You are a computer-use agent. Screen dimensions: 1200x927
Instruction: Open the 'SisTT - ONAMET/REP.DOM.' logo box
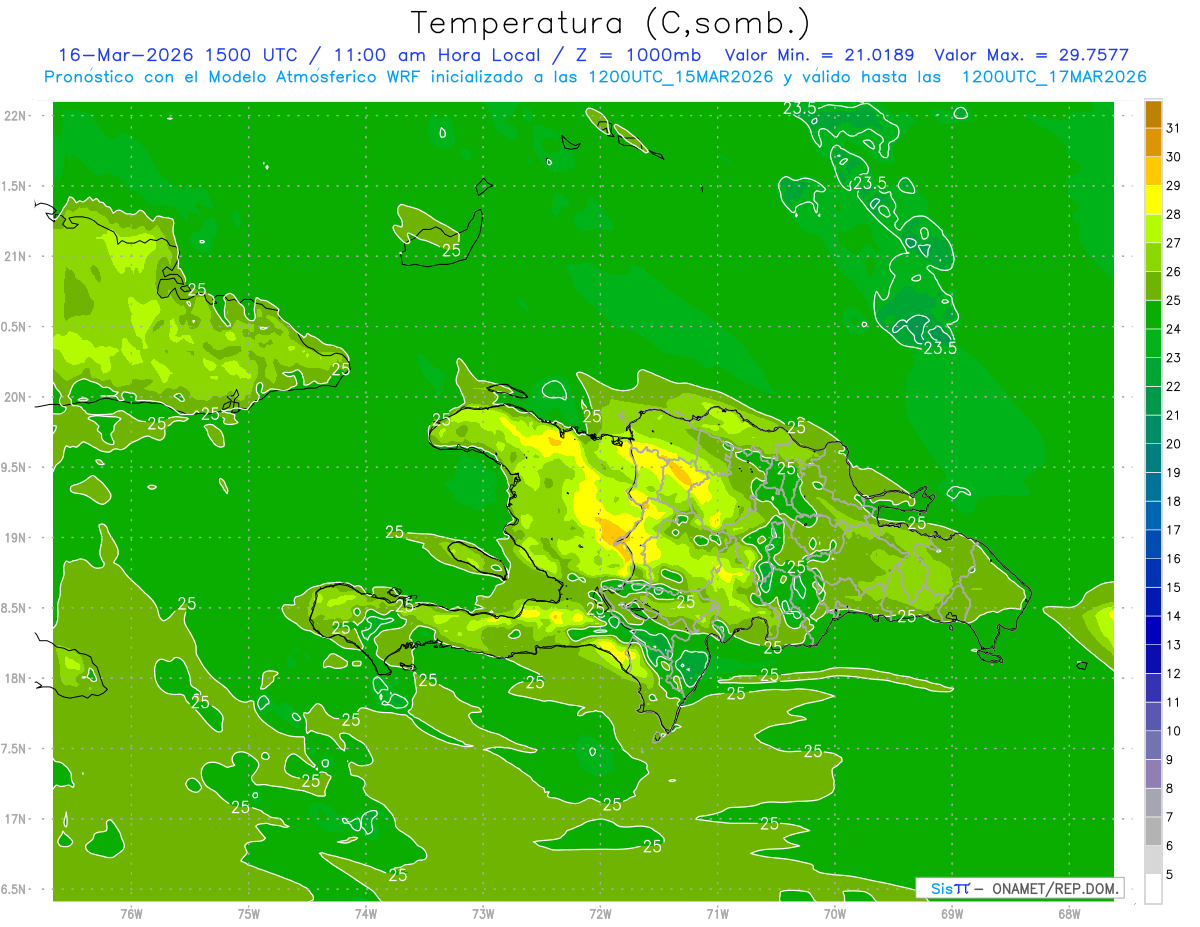click(x=1019, y=888)
